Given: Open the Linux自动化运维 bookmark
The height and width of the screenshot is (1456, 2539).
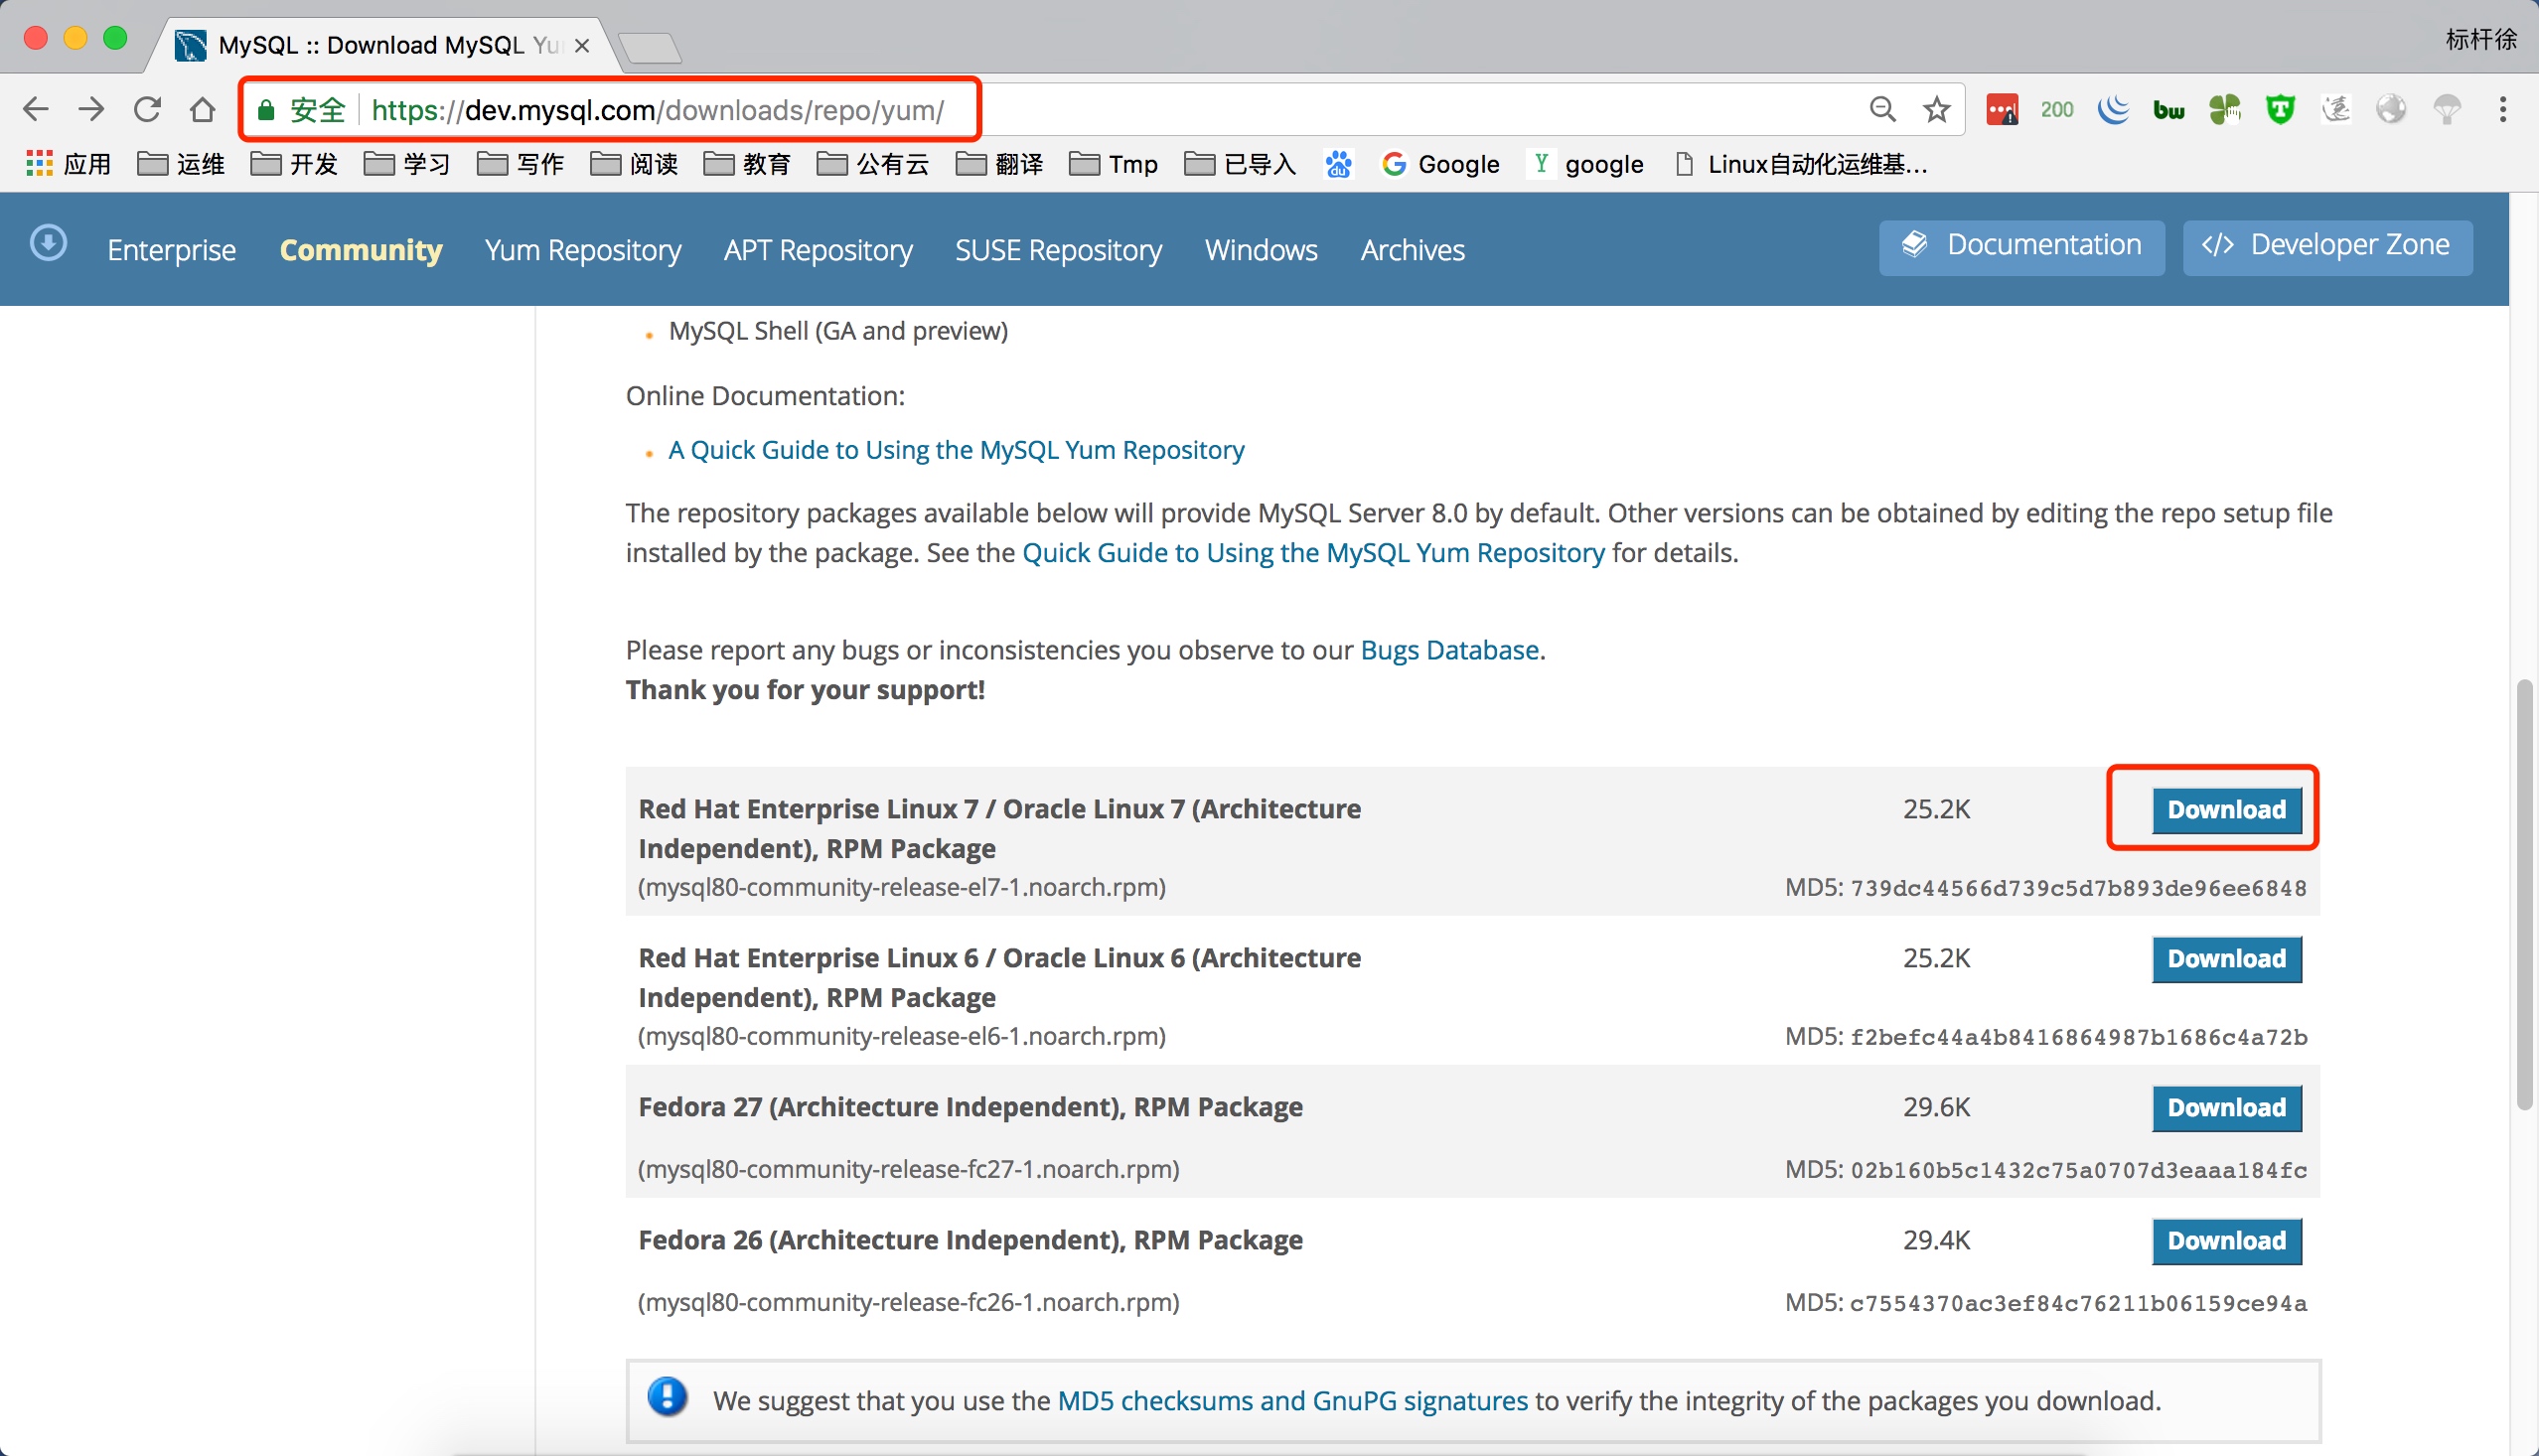Looking at the screenshot, I should tap(1801, 164).
